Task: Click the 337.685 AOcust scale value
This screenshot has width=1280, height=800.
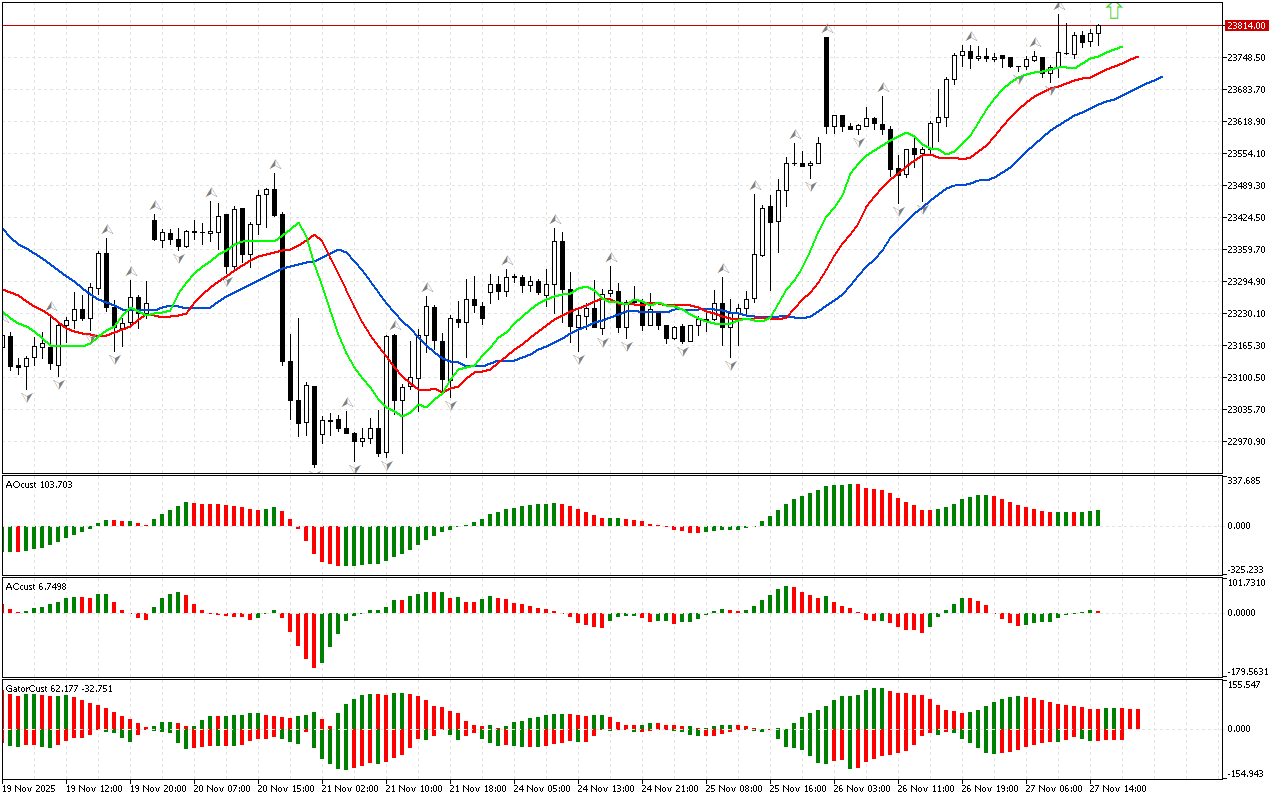Action: [1249, 481]
